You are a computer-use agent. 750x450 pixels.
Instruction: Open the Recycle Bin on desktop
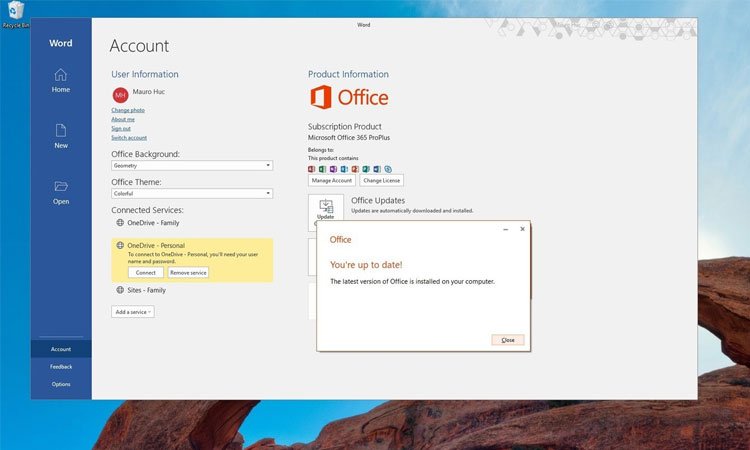13,13
